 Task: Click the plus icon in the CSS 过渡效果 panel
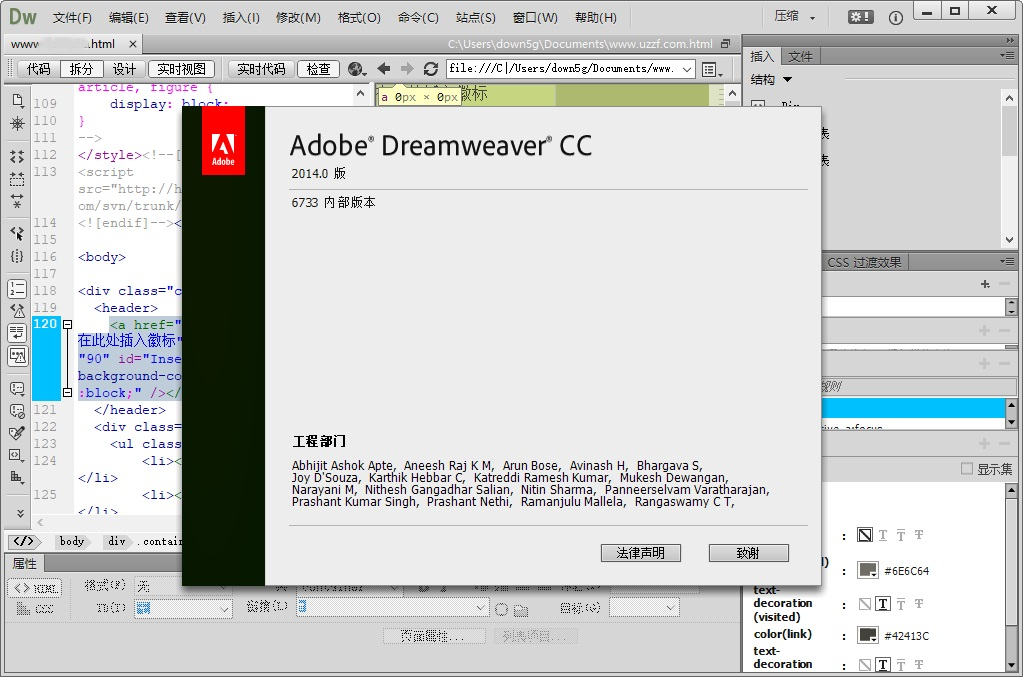[x=984, y=284]
